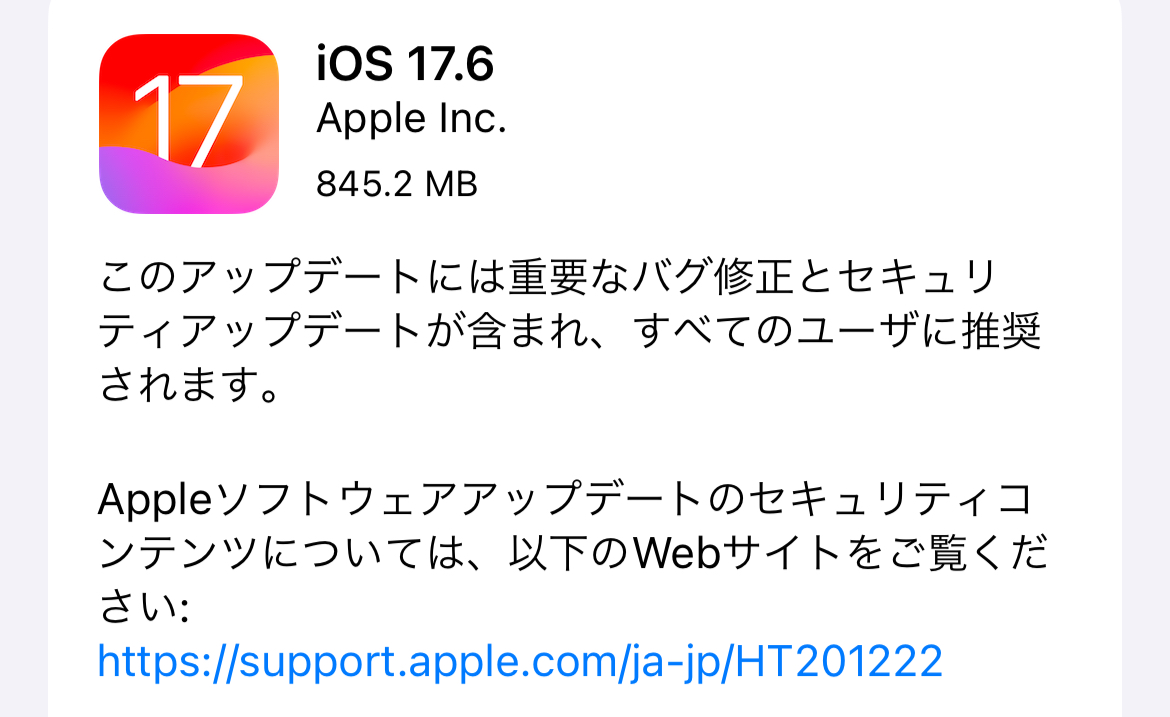Click the さい: line above the URL
This screenshot has height=717, width=1170.
(x=144, y=607)
